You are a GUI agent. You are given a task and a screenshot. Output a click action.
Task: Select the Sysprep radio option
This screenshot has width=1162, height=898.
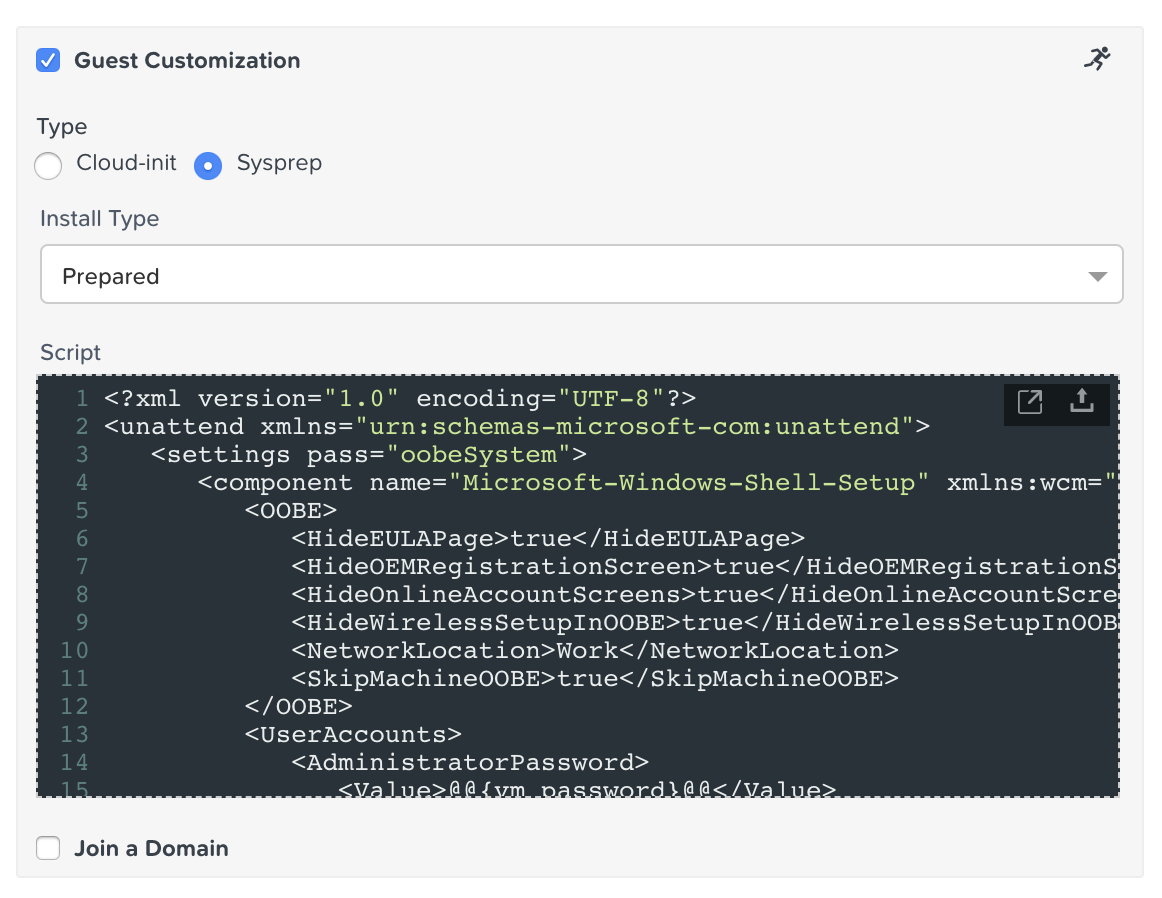point(208,165)
